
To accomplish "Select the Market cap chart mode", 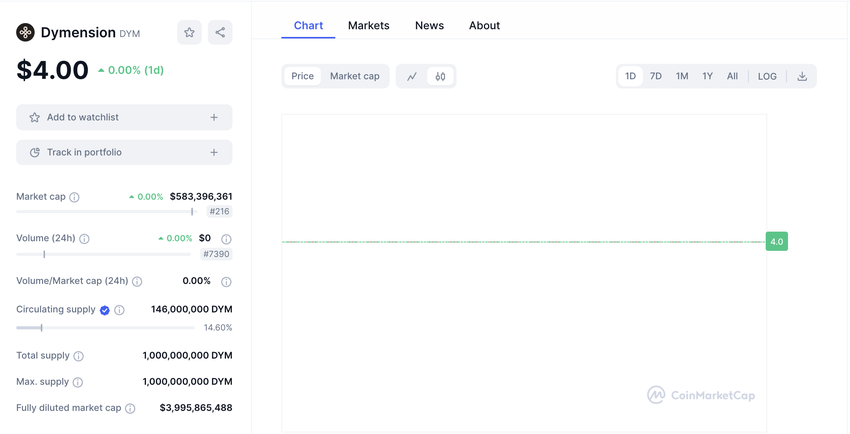I will coord(355,76).
